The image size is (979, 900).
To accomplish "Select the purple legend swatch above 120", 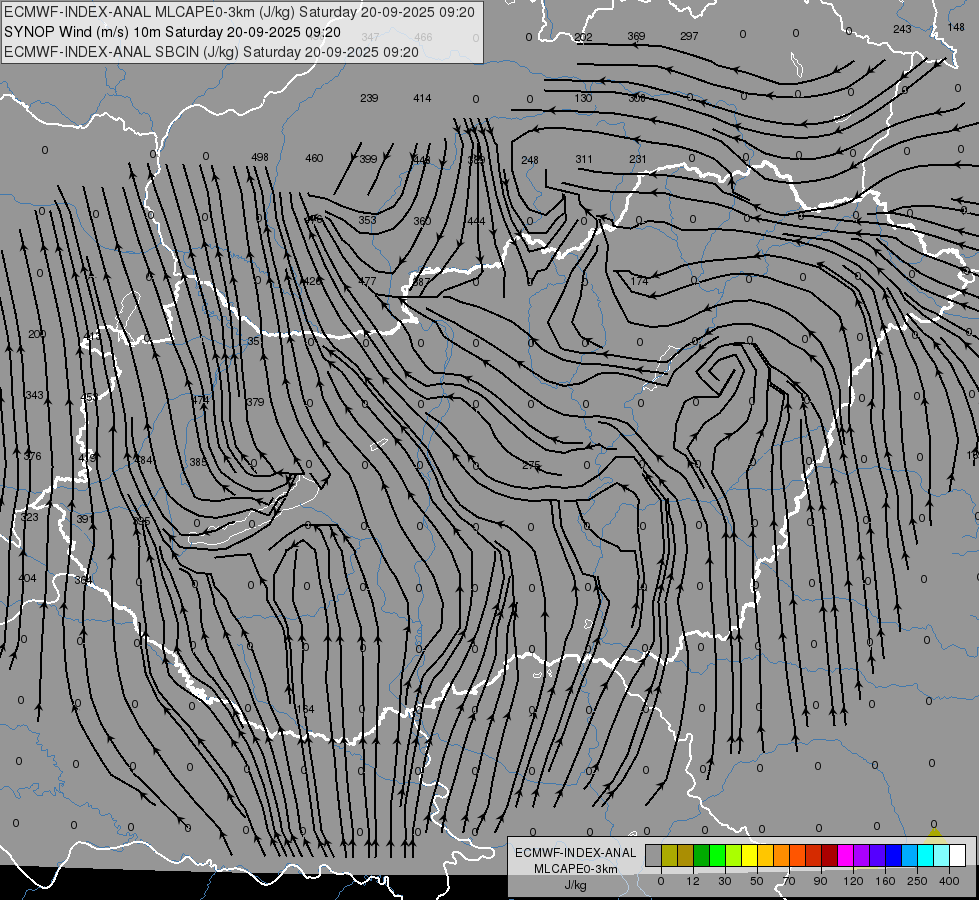I will coord(862,856).
